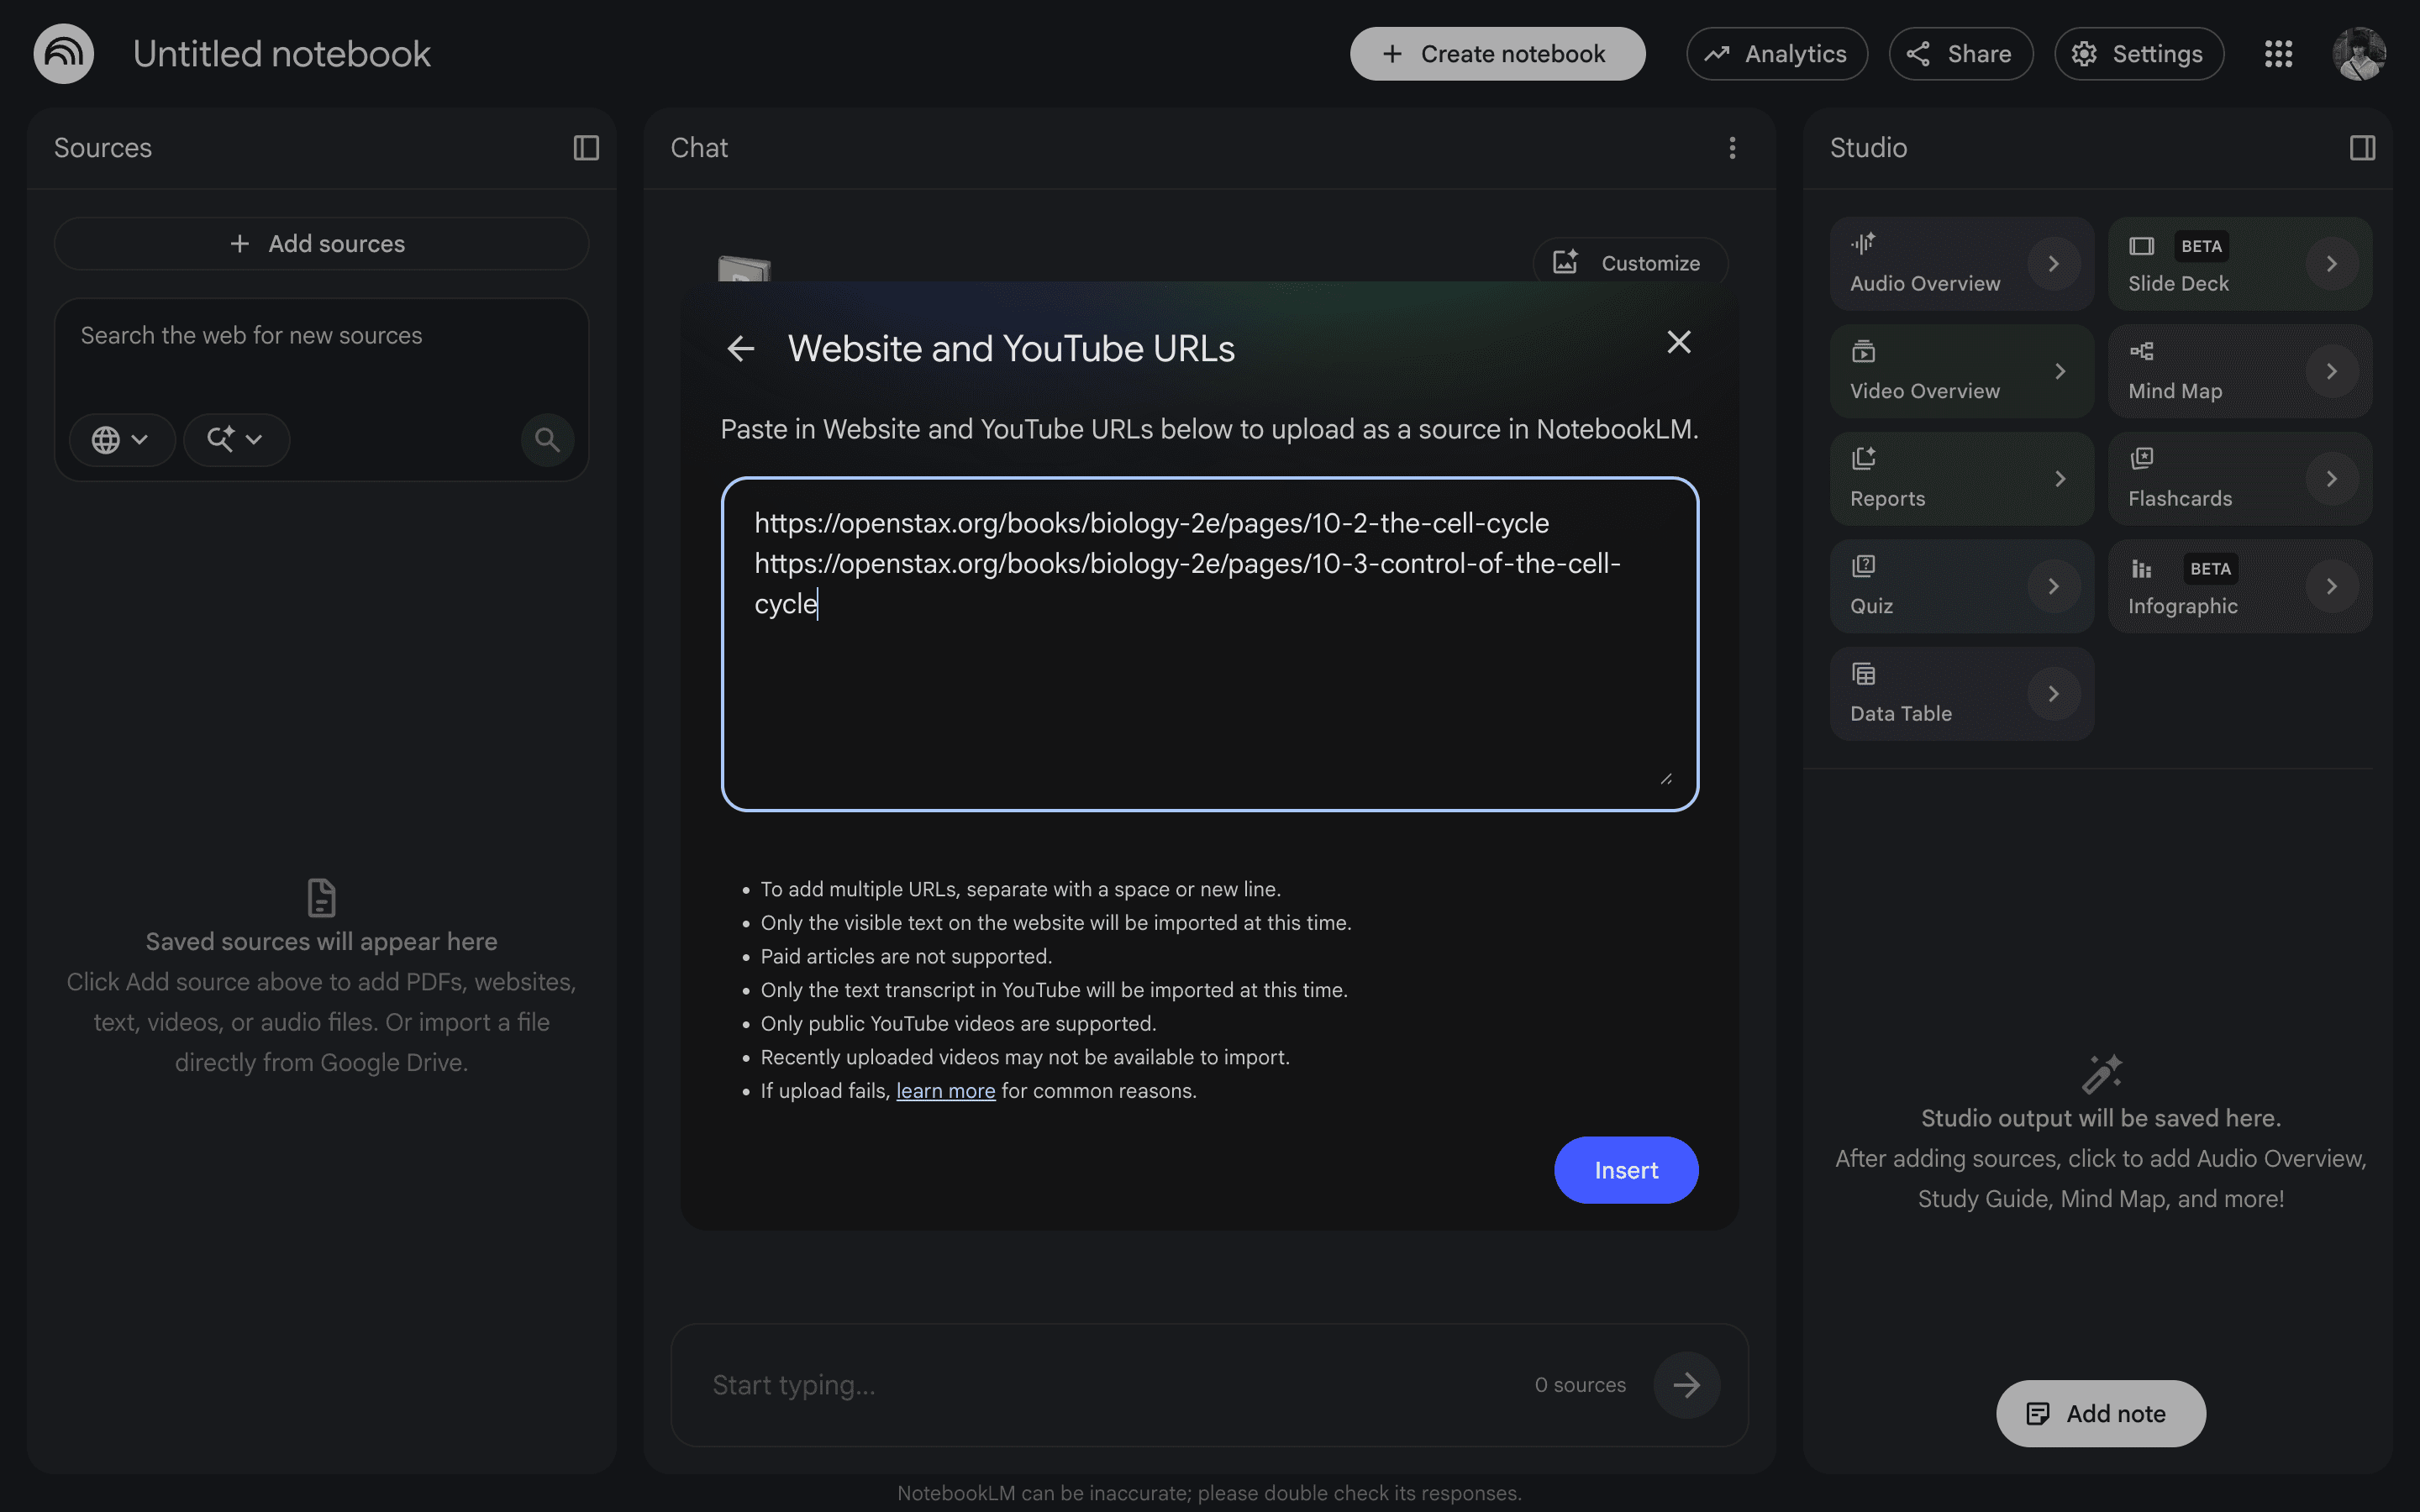Viewport: 2420px width, 1512px height.
Task: Open the Google apps grid
Action: [x=2278, y=54]
